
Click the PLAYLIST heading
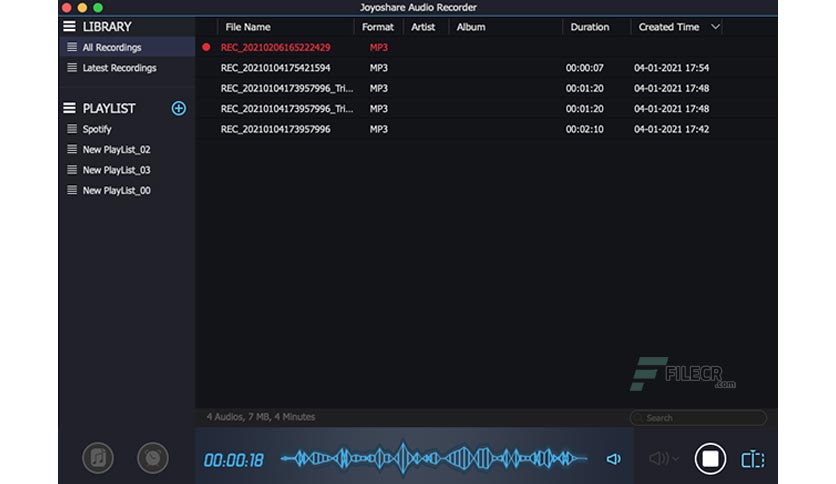pyautogui.click(x=109, y=108)
